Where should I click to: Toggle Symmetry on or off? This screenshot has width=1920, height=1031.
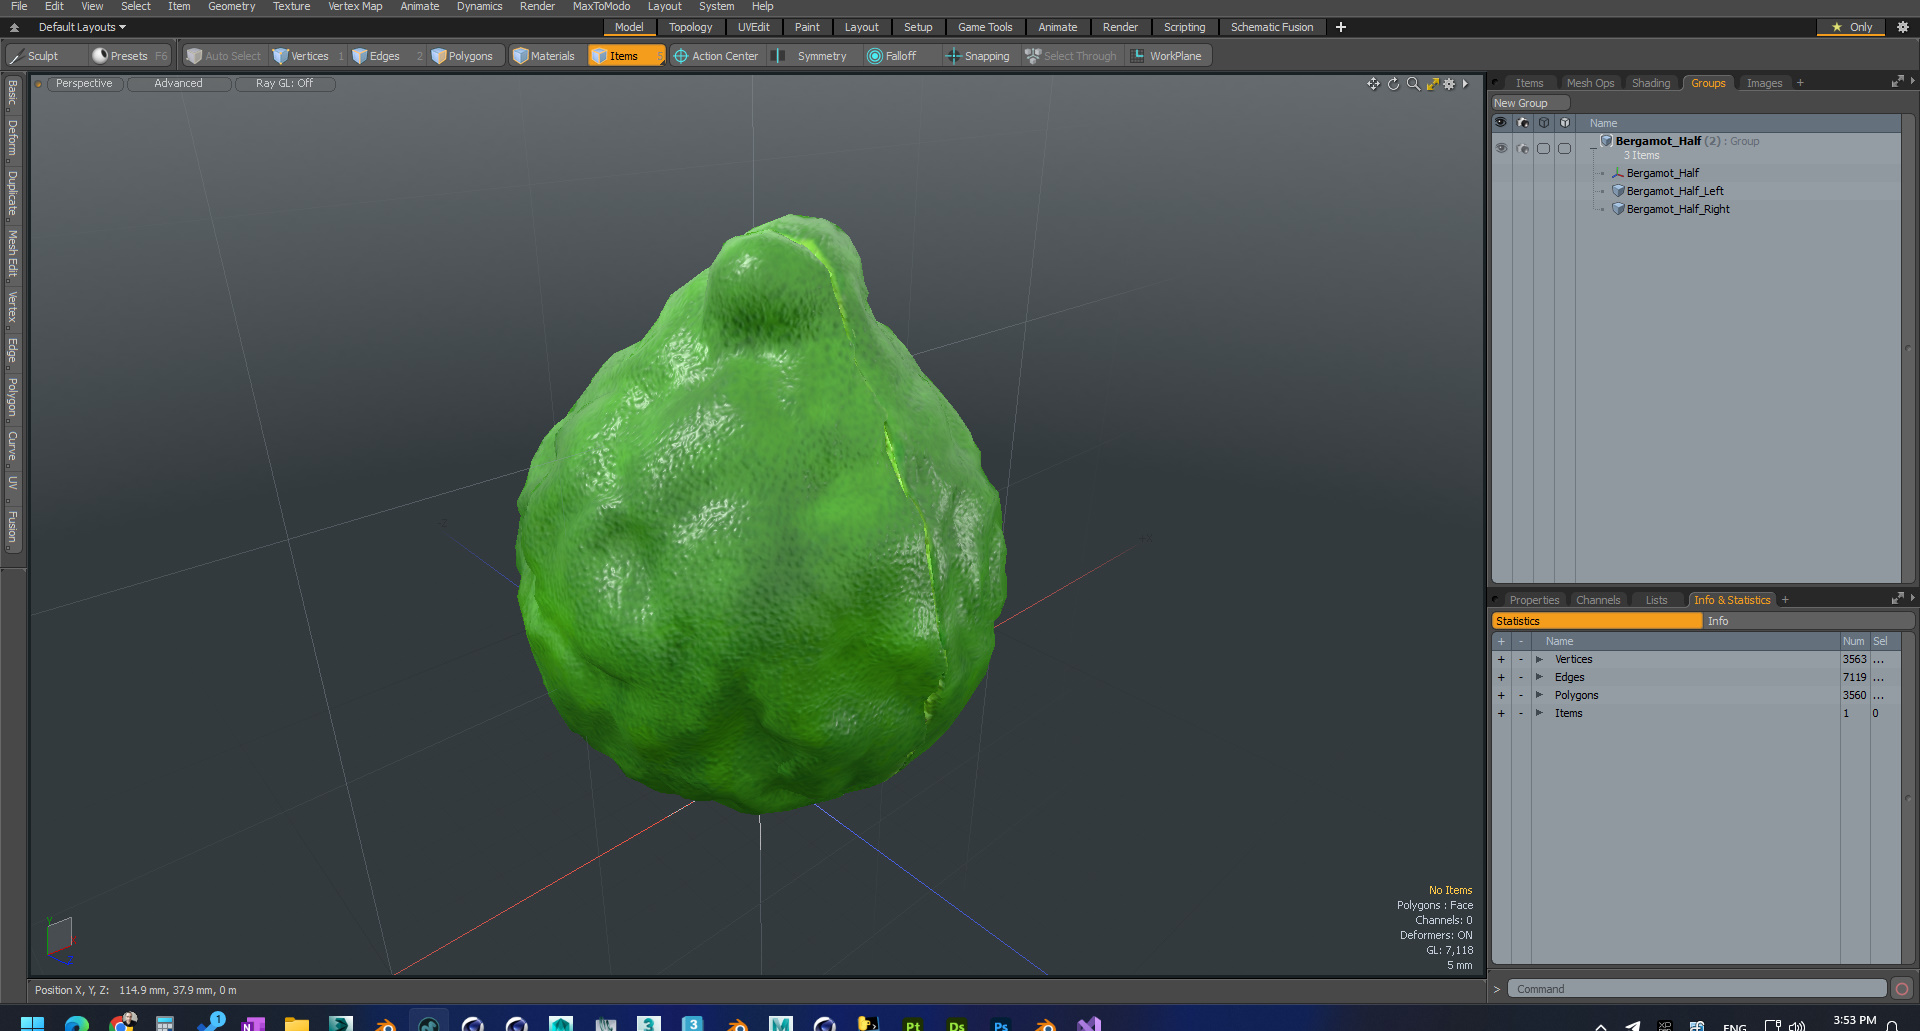[x=810, y=56]
